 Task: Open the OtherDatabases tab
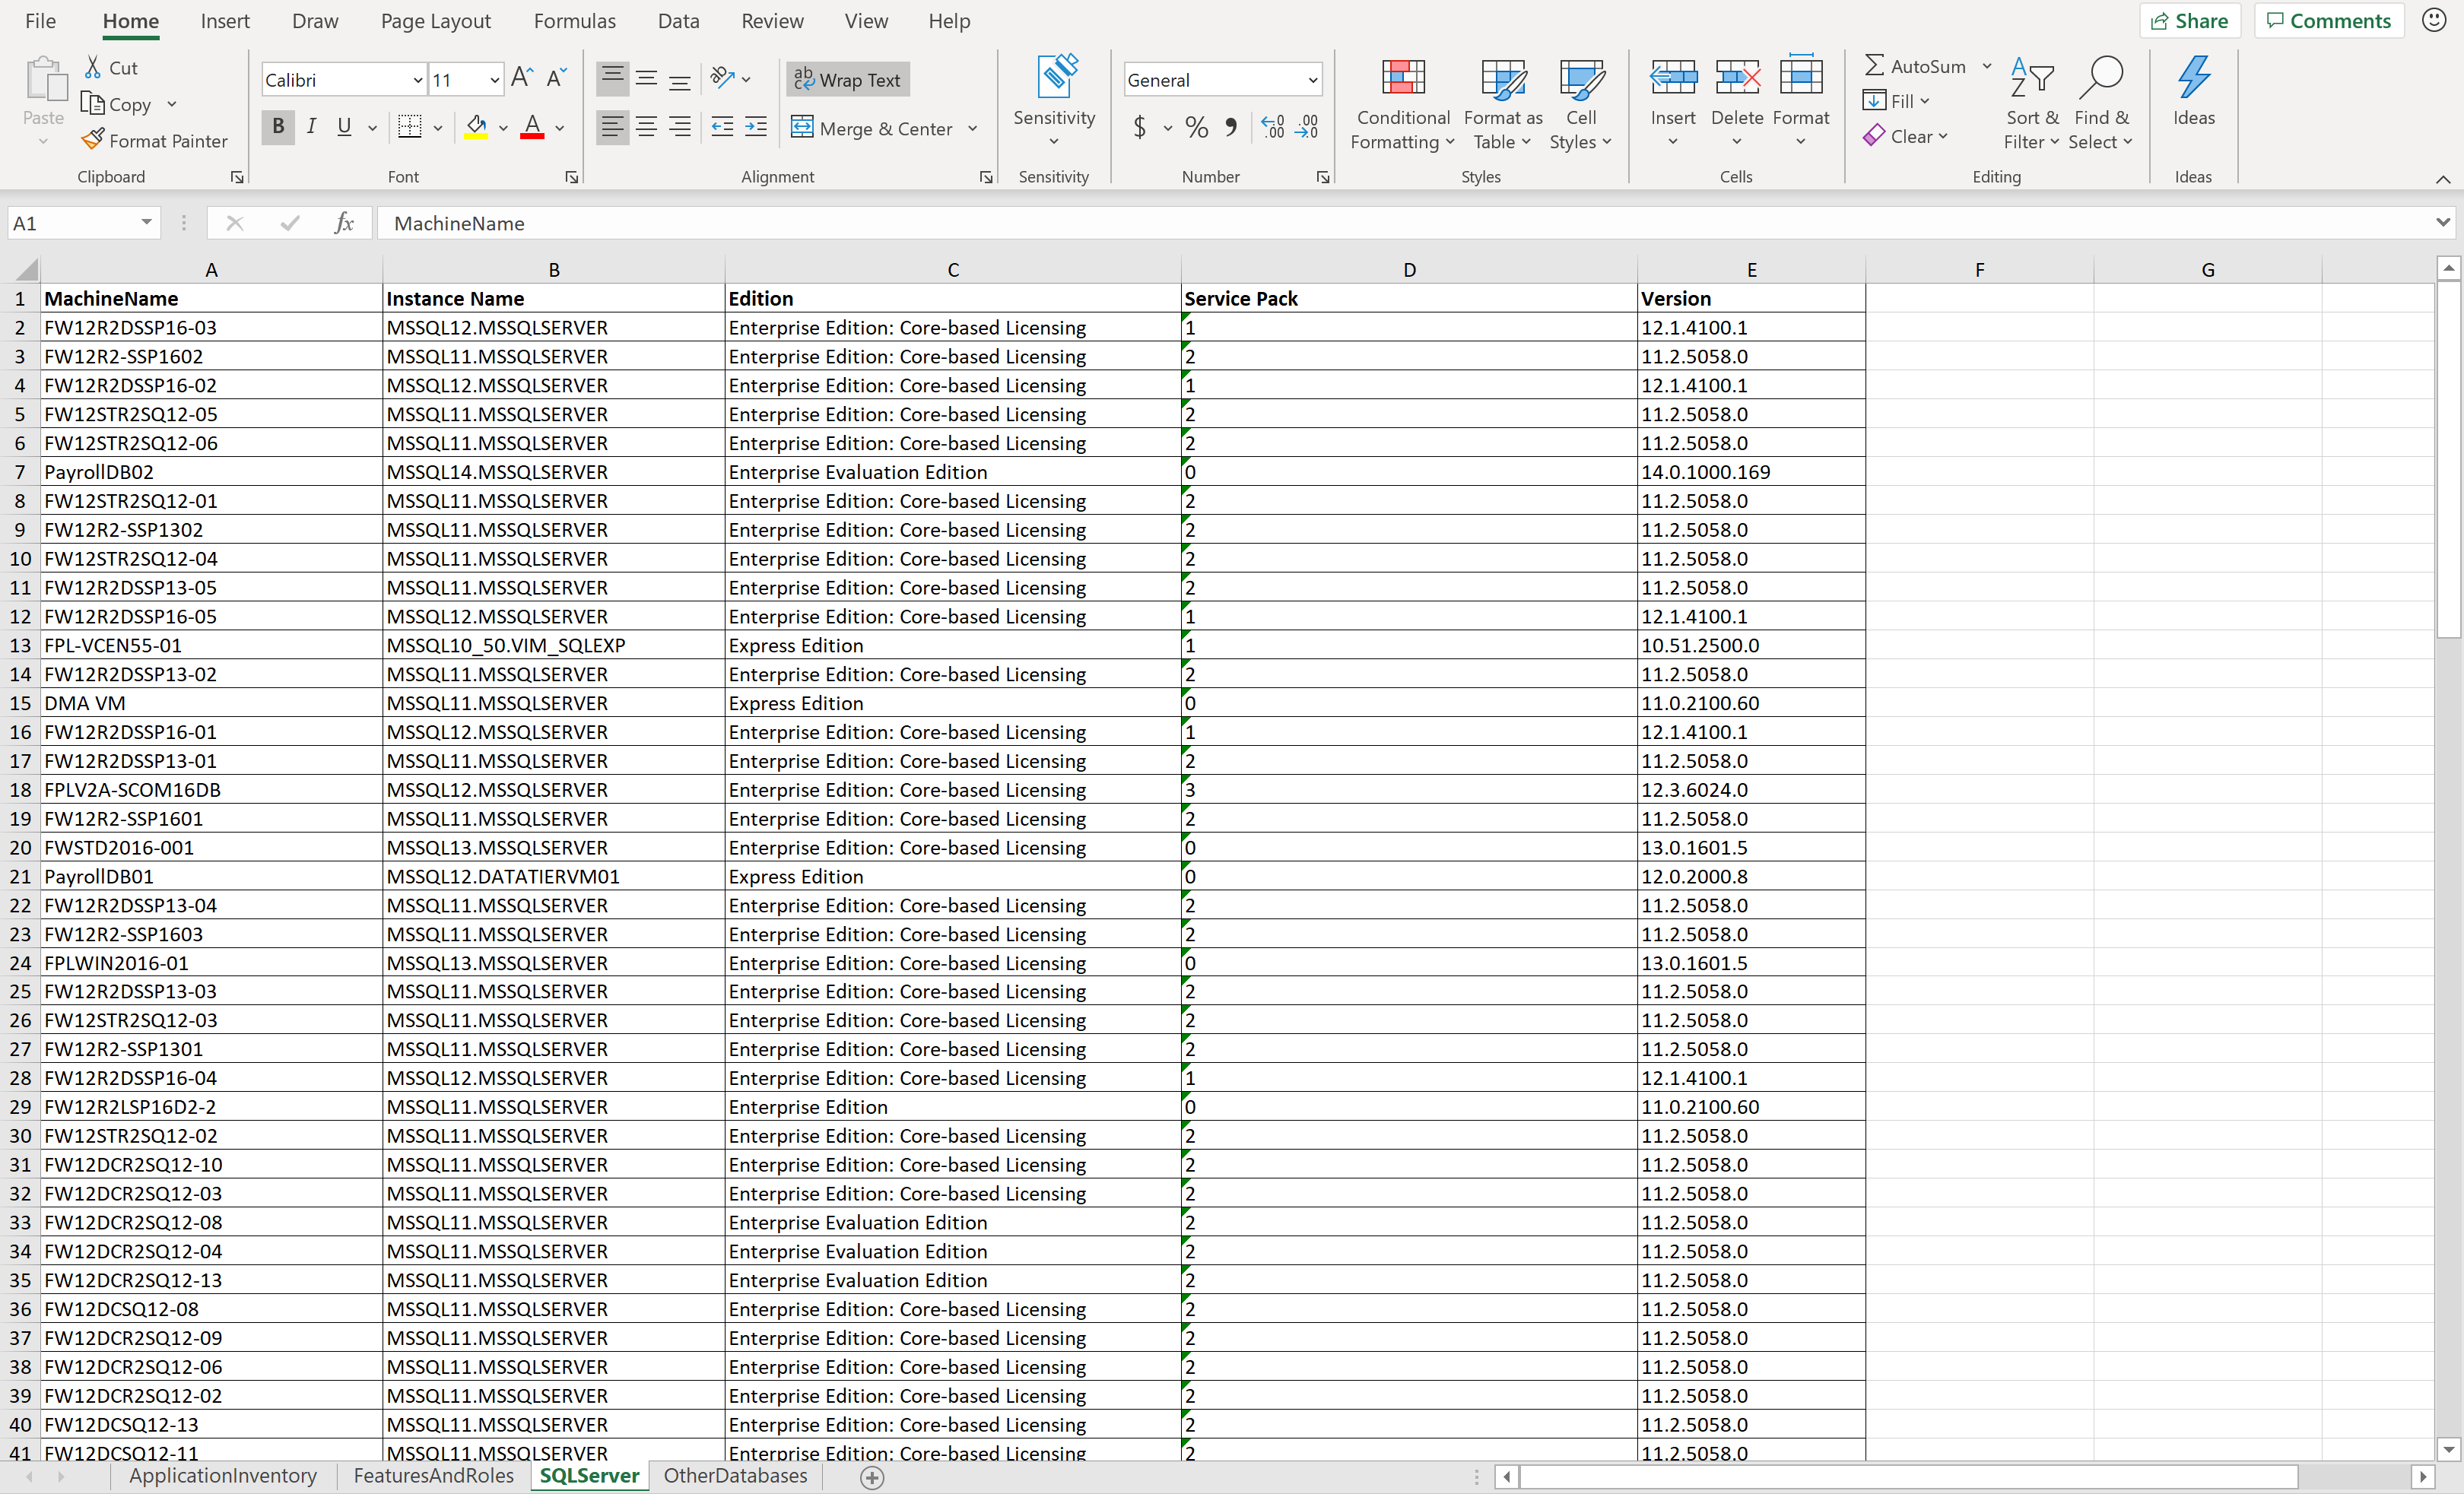point(735,1477)
